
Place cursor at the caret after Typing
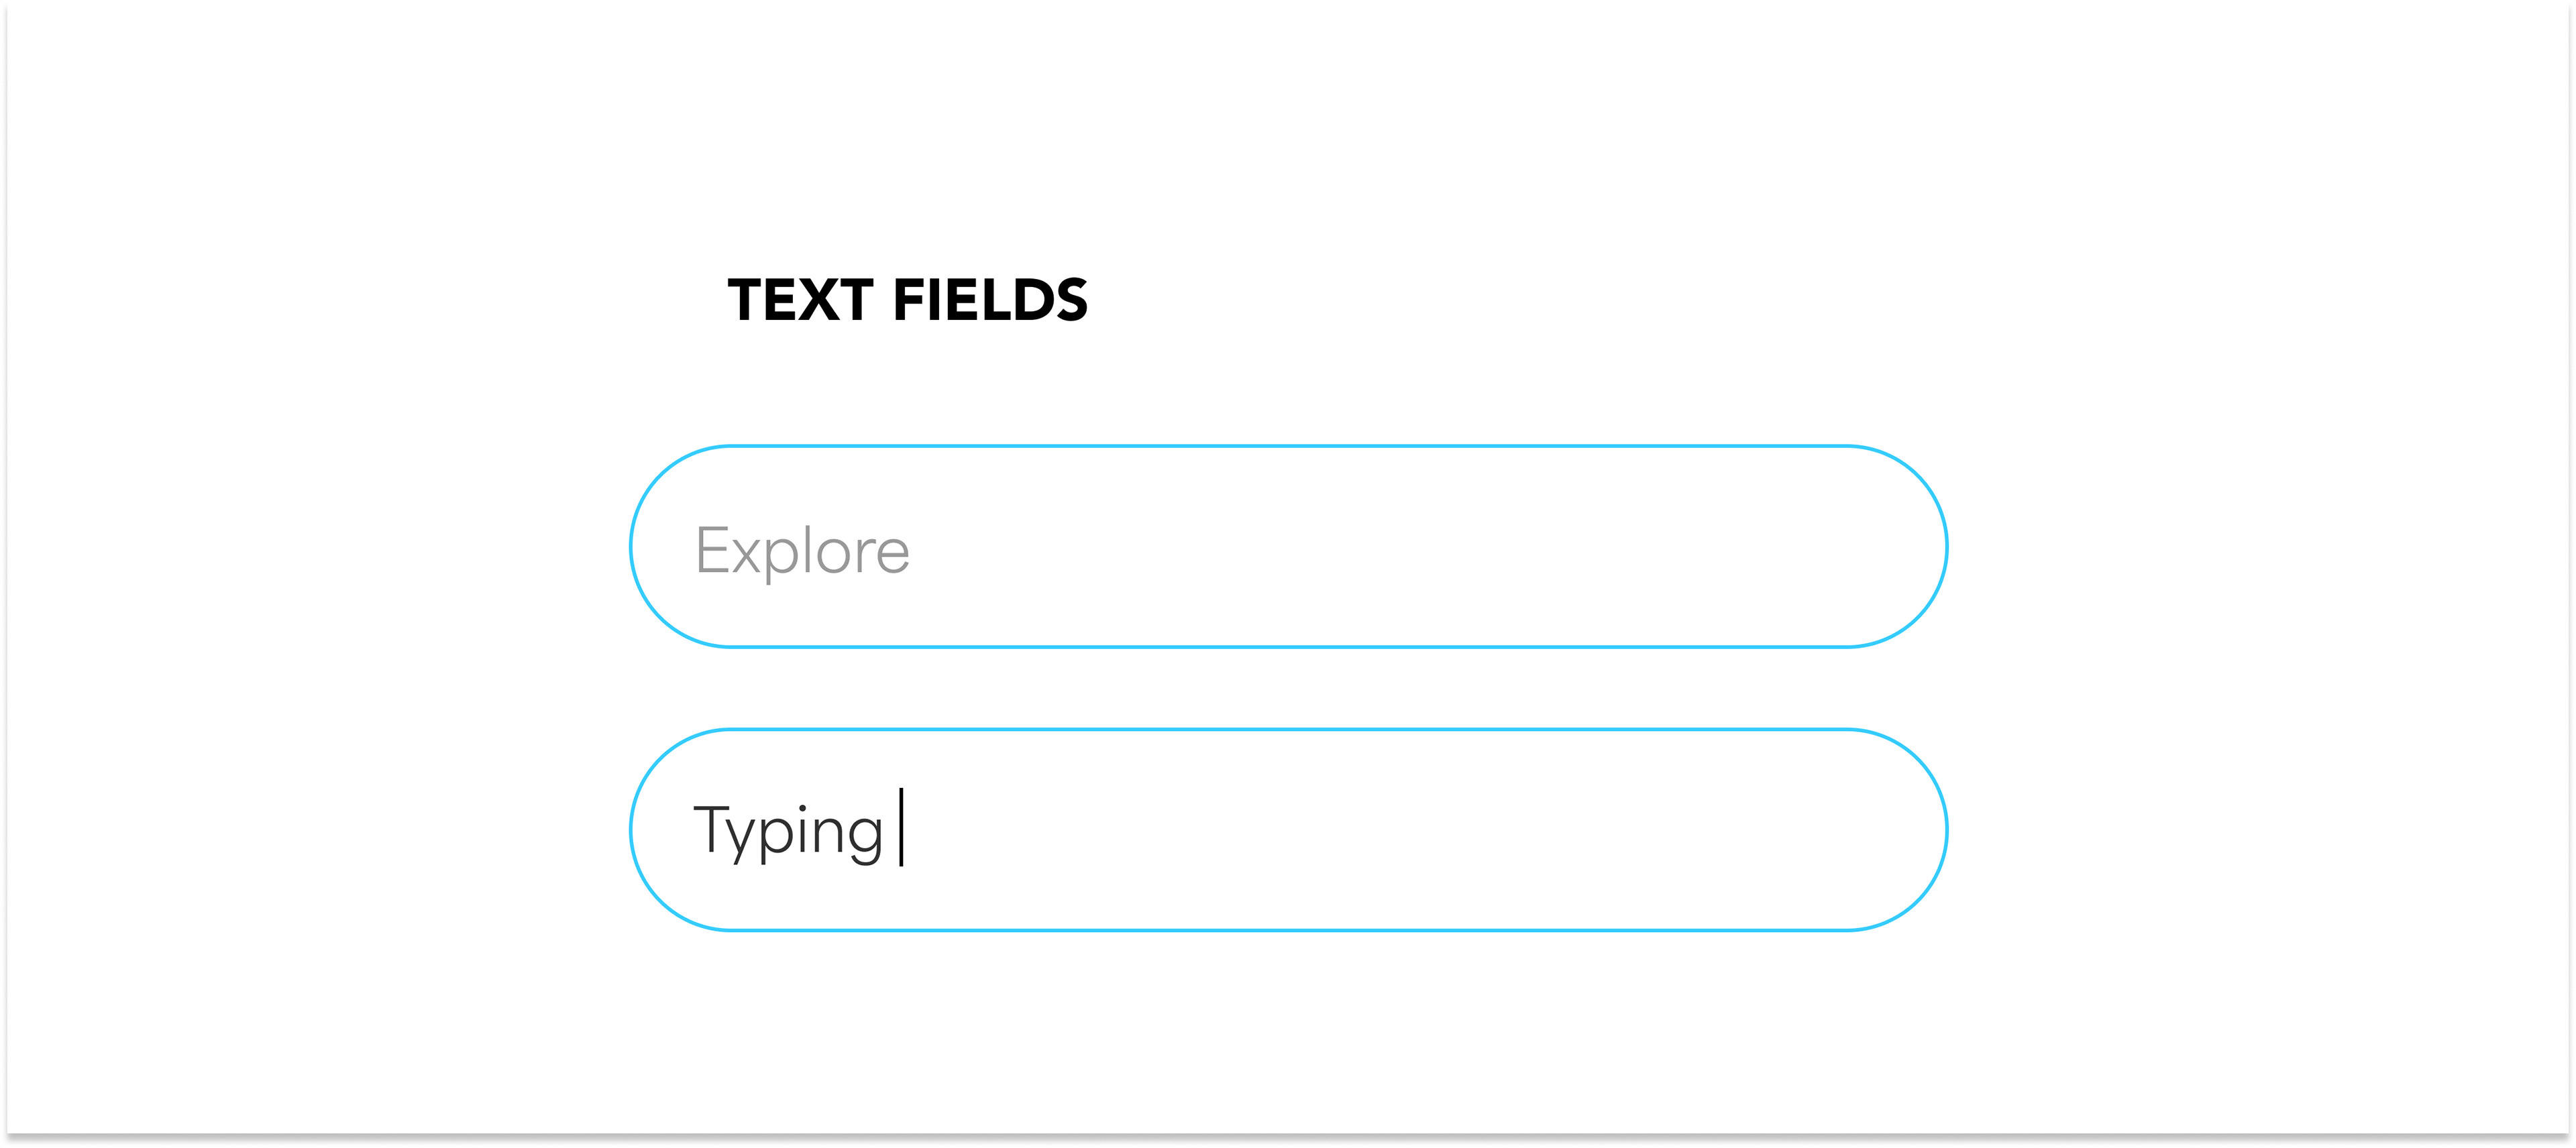pyautogui.click(x=901, y=827)
